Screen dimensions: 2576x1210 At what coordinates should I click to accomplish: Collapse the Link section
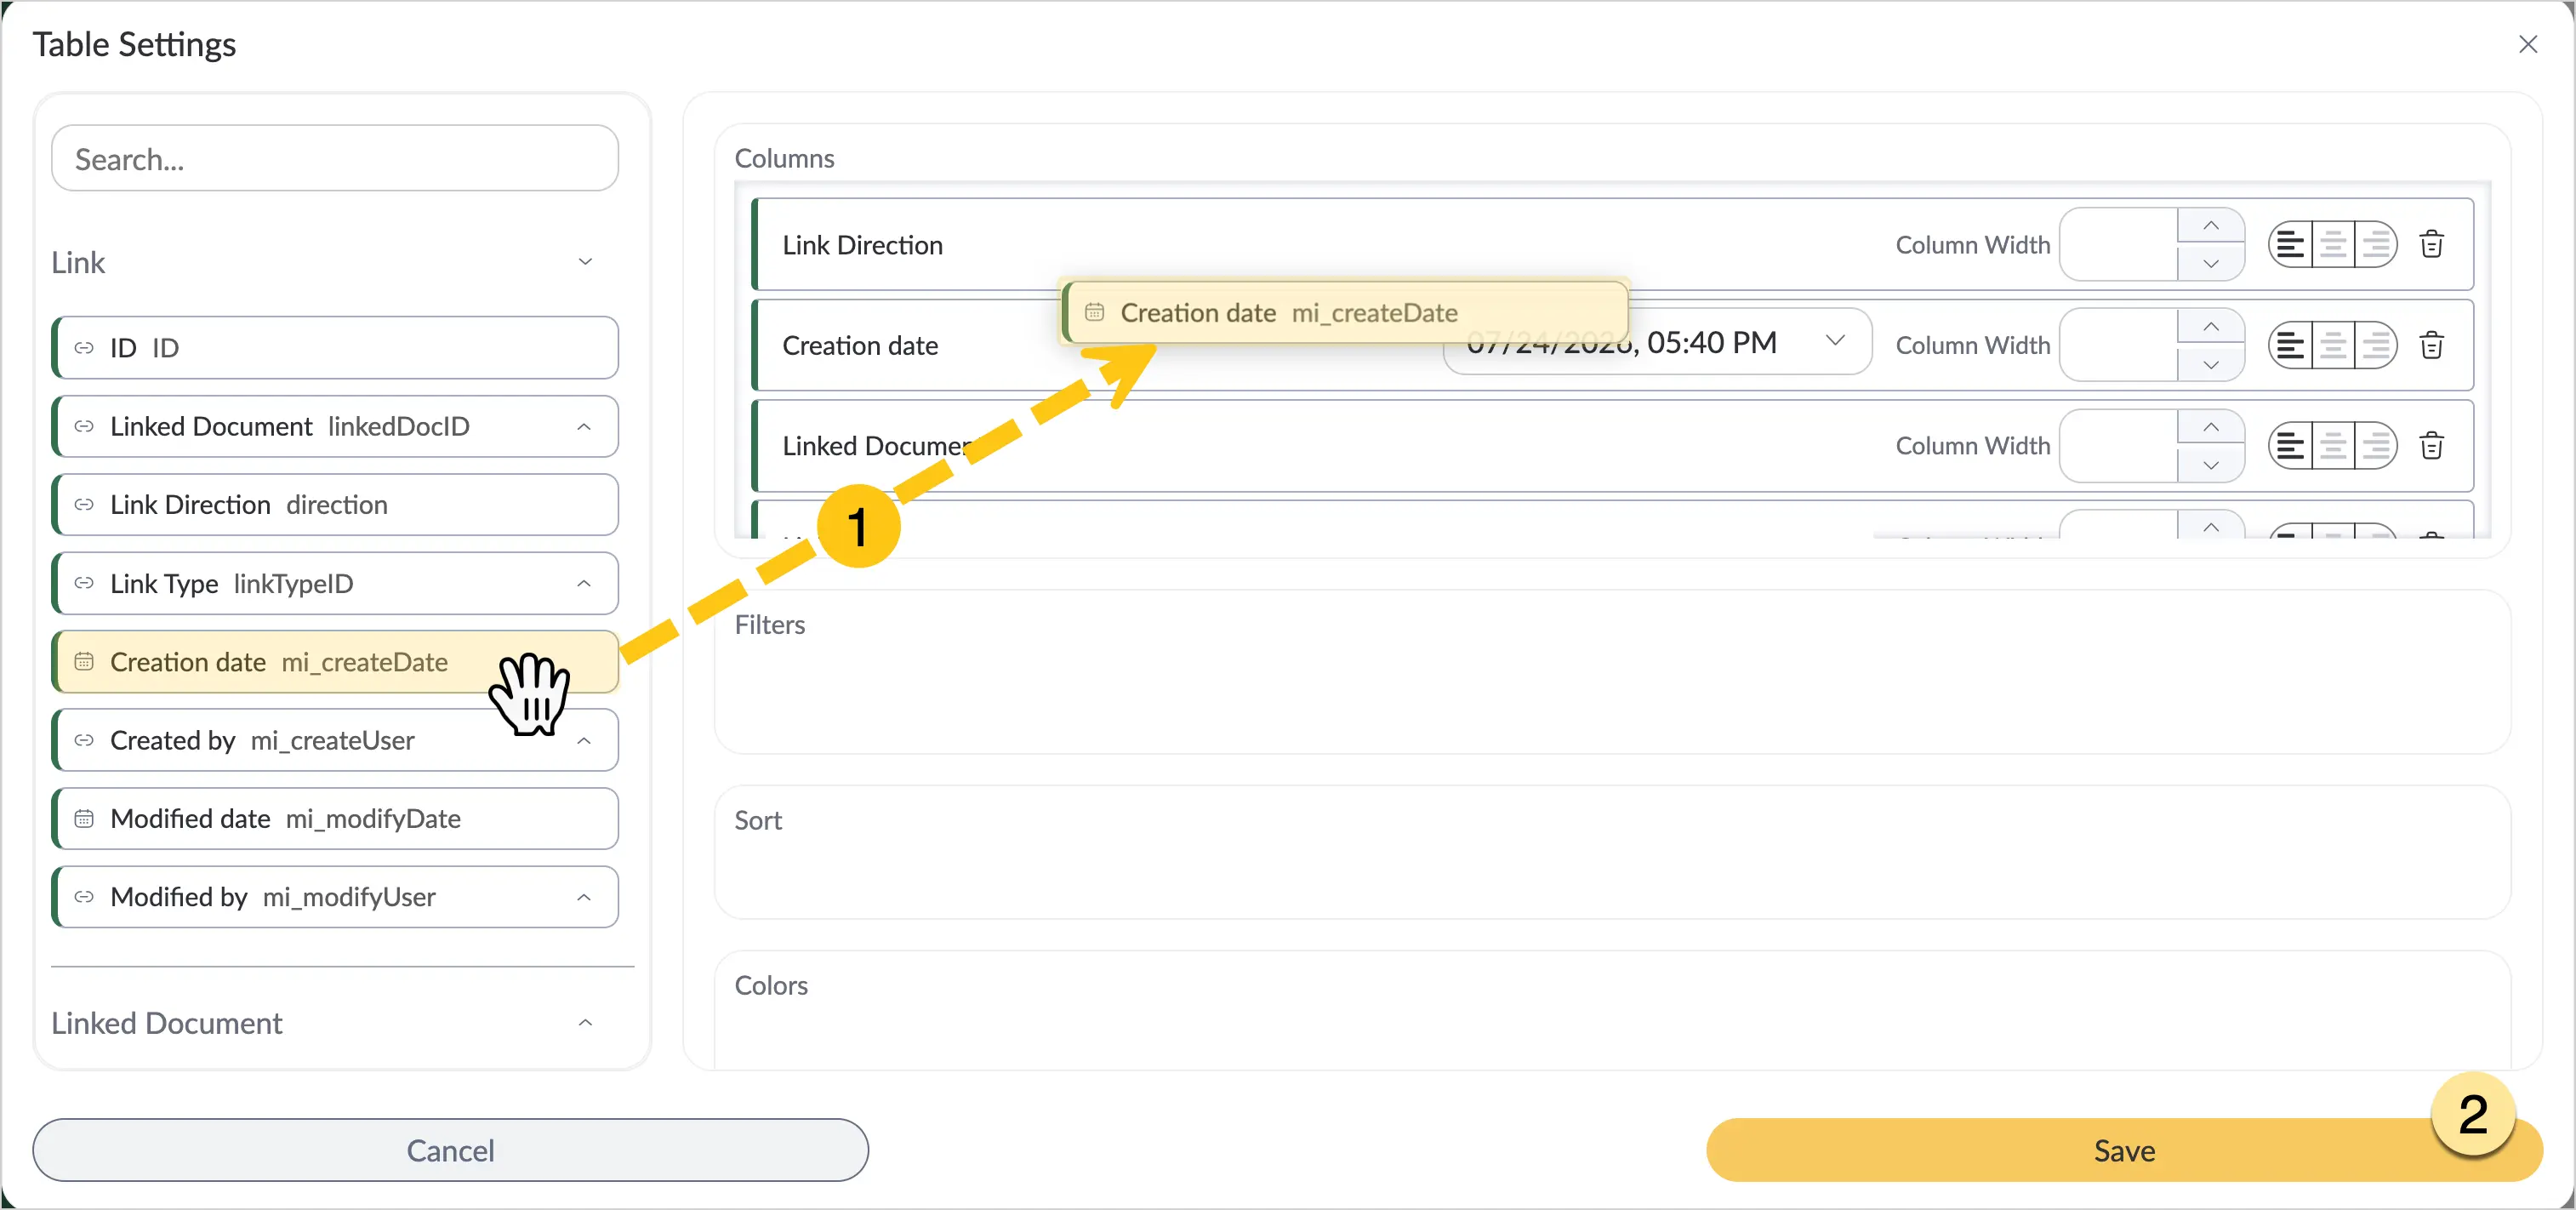[585, 262]
